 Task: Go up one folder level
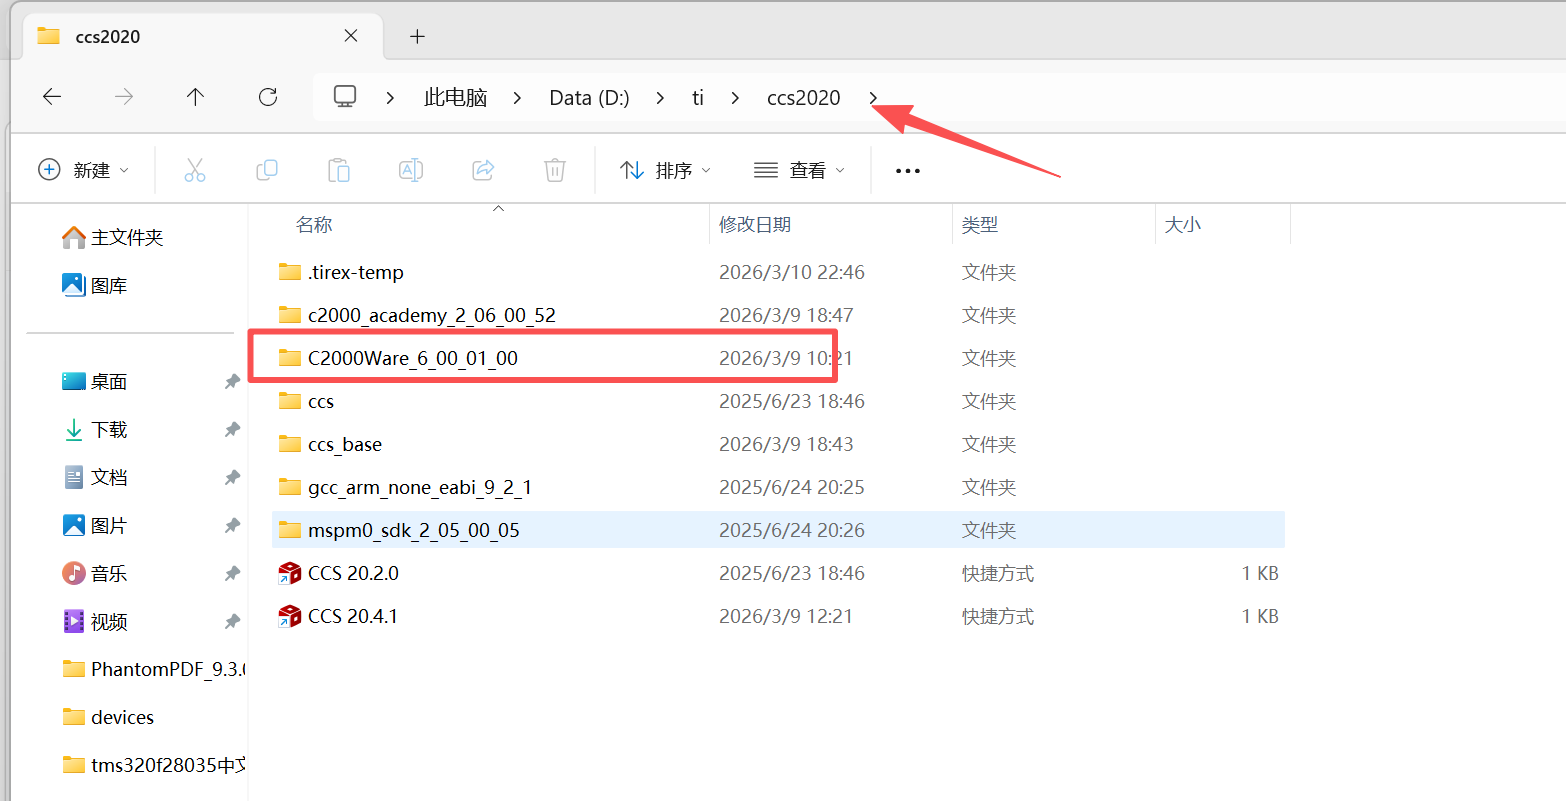click(x=195, y=97)
